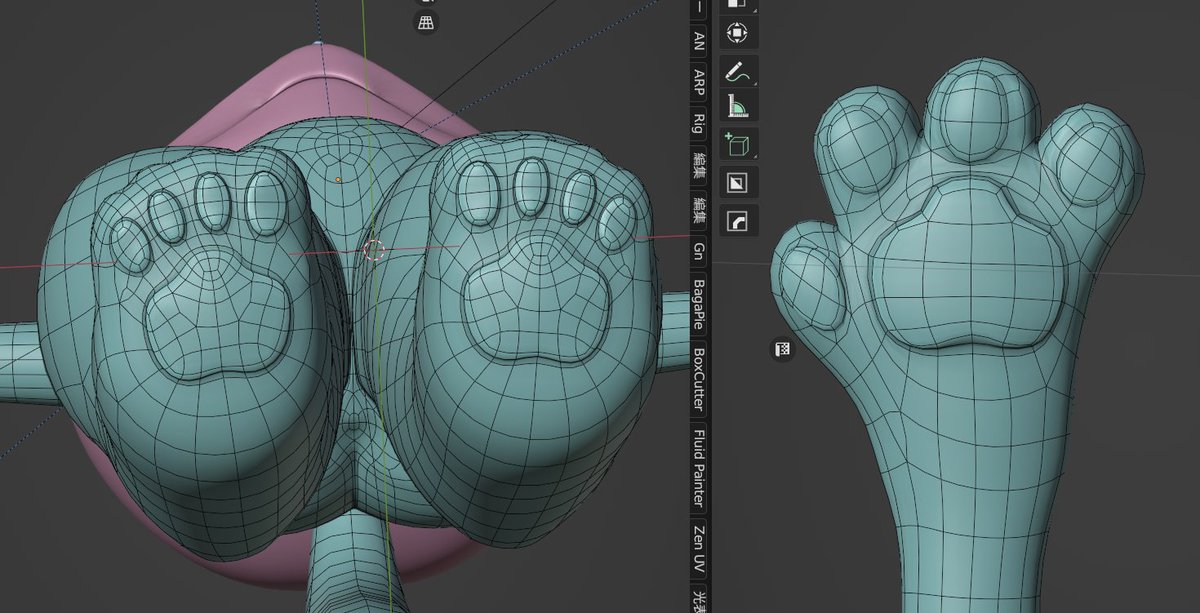Toggle perspective/orthographic view grid icon
Viewport: 1200px width, 613px height.
[x=426, y=23]
